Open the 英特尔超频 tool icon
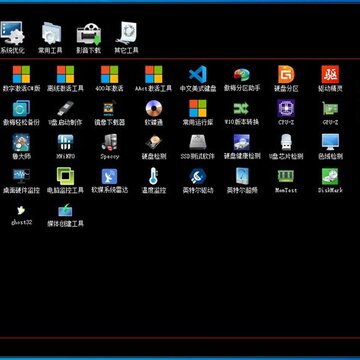 click(x=242, y=181)
